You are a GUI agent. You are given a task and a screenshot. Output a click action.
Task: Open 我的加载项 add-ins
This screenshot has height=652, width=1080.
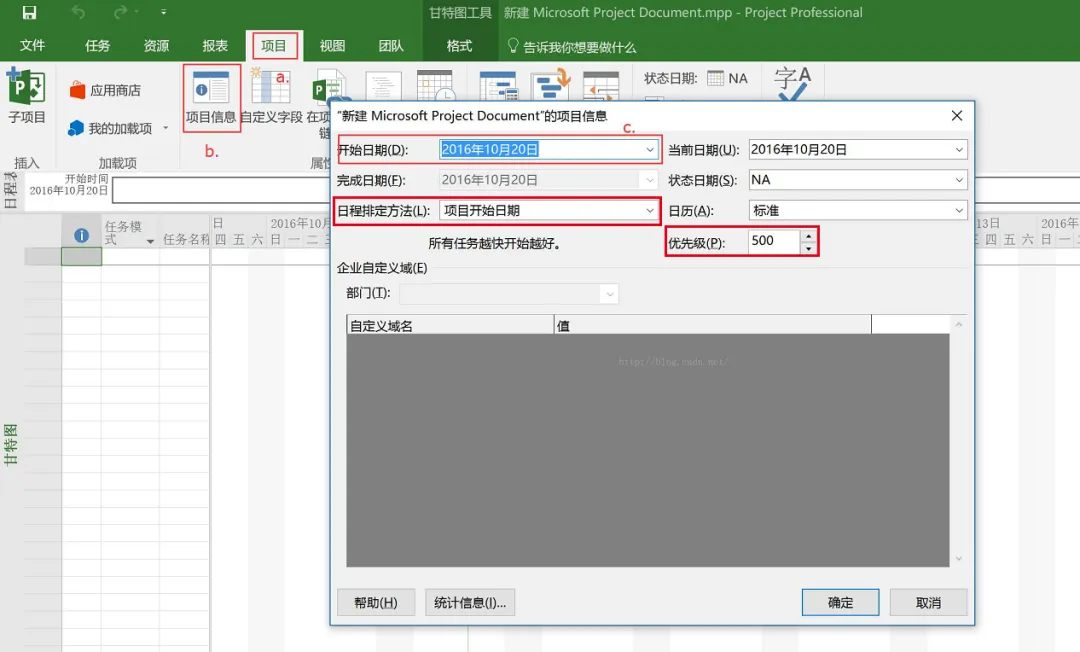[x=111, y=128]
